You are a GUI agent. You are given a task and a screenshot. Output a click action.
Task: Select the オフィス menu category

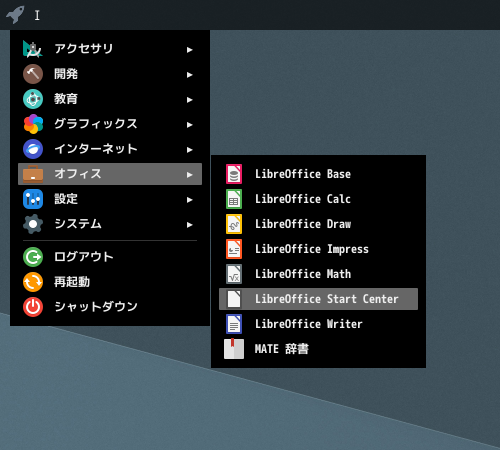coord(110,174)
